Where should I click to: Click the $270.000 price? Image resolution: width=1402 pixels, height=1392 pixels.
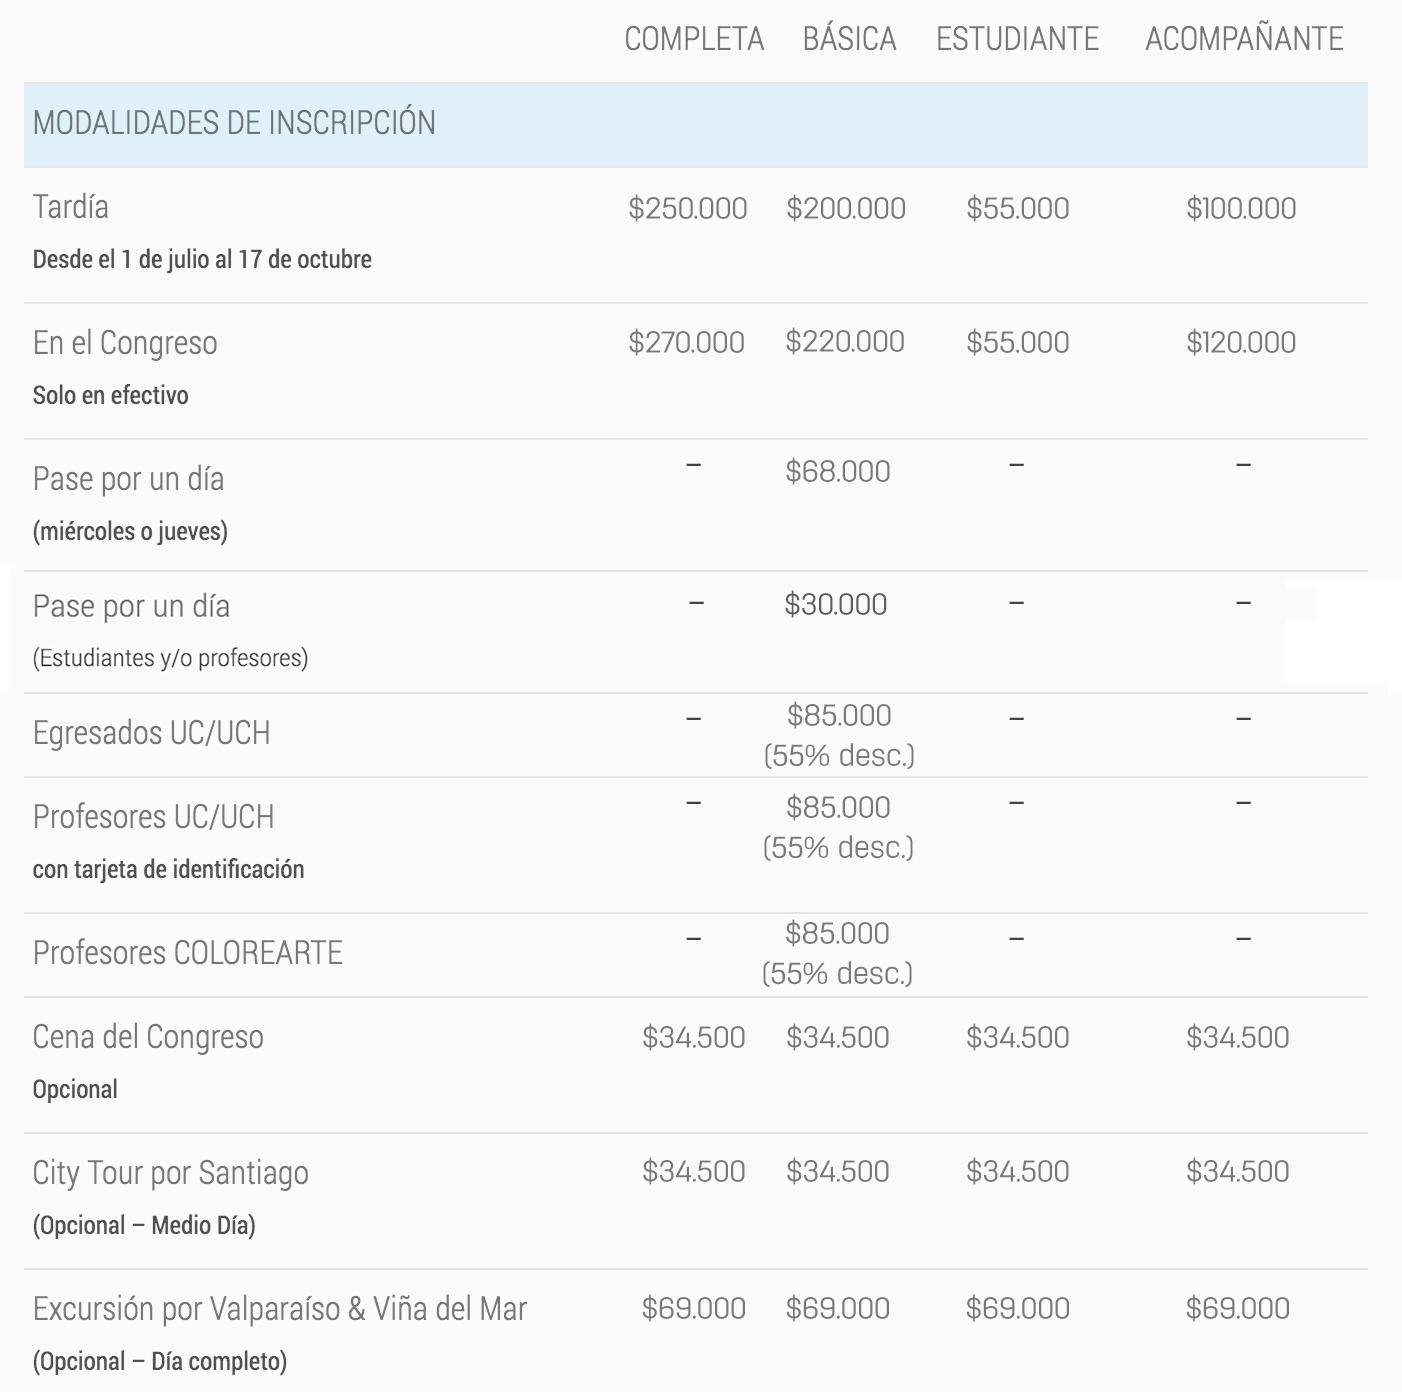click(x=687, y=342)
